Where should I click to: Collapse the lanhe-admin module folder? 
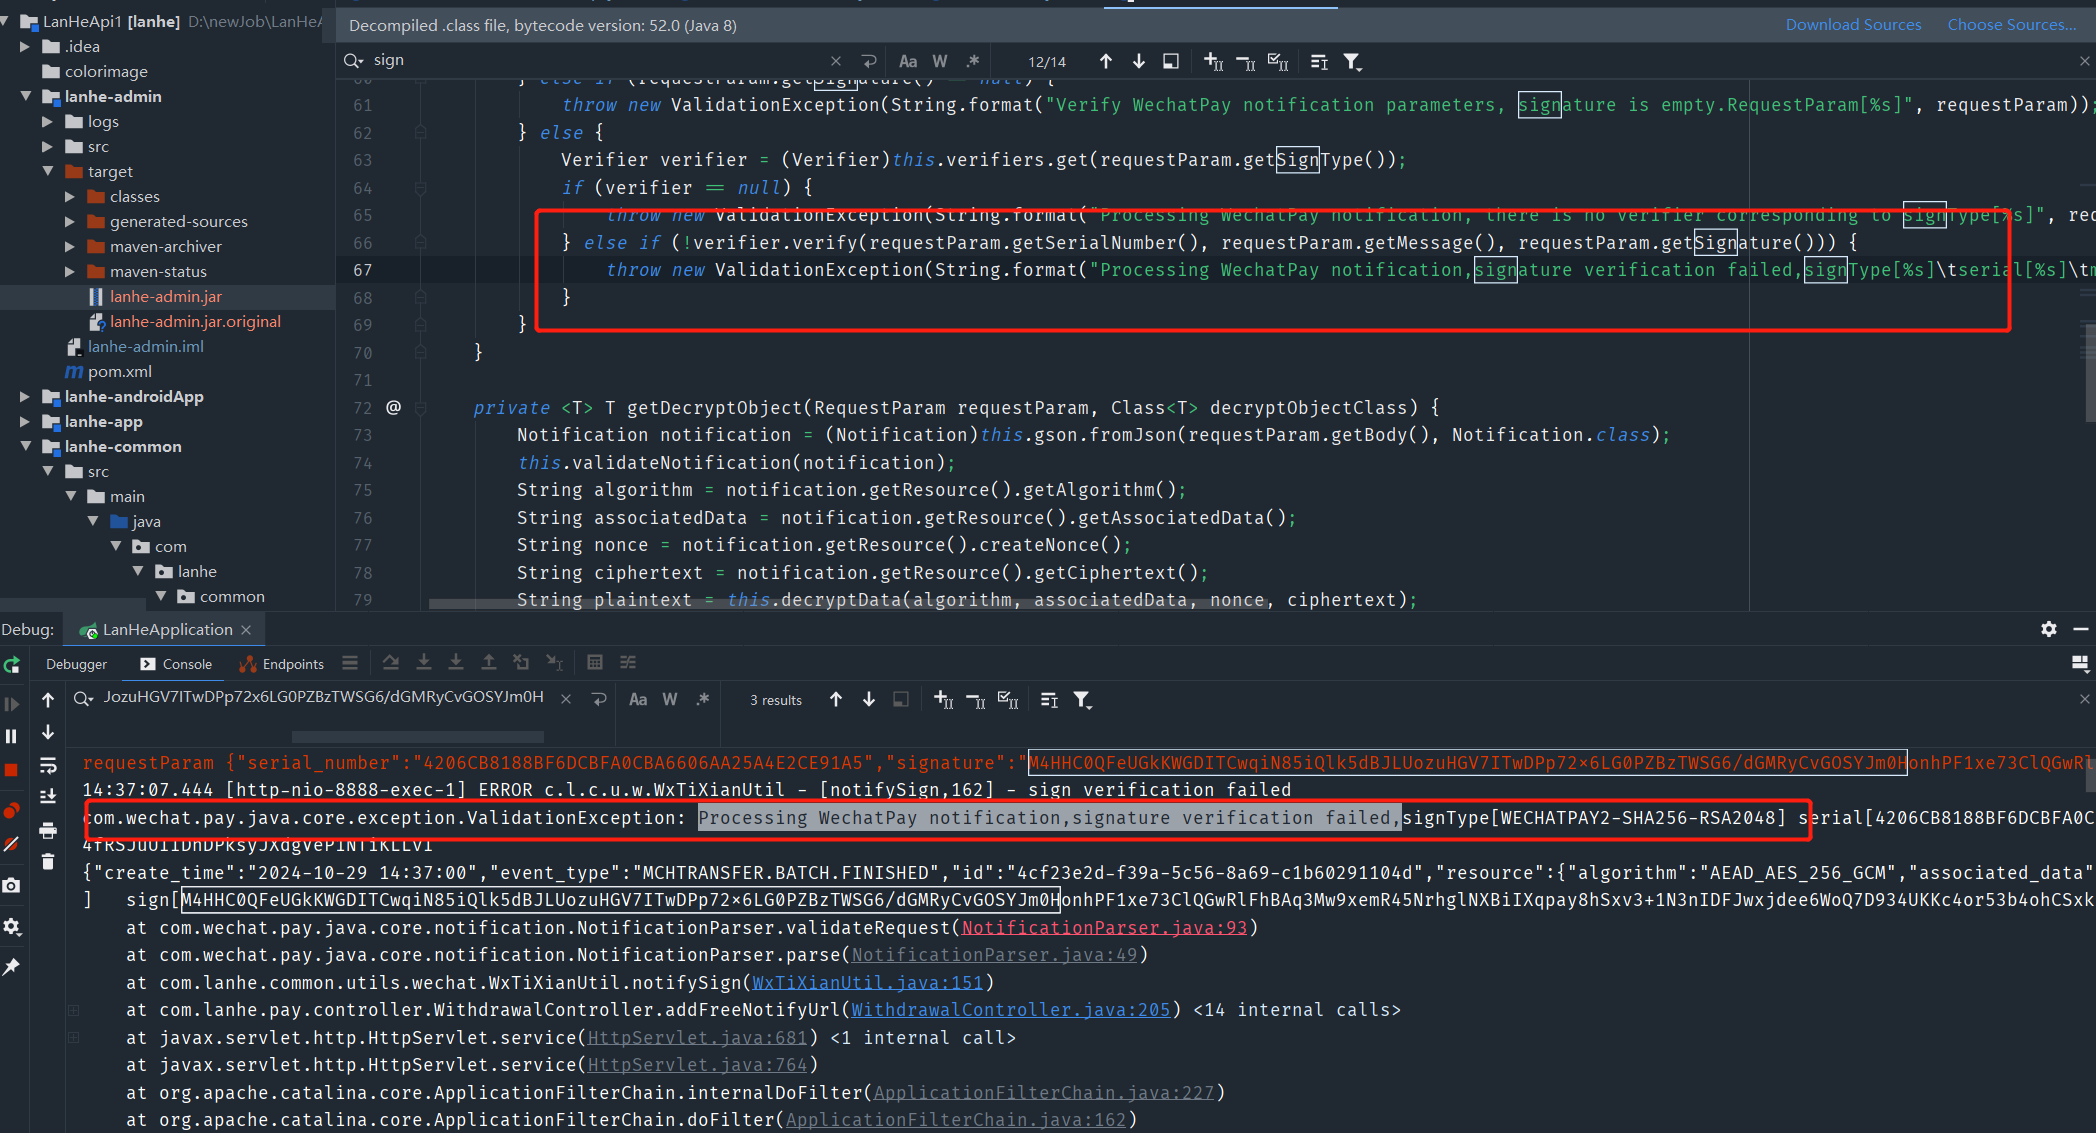[25, 97]
